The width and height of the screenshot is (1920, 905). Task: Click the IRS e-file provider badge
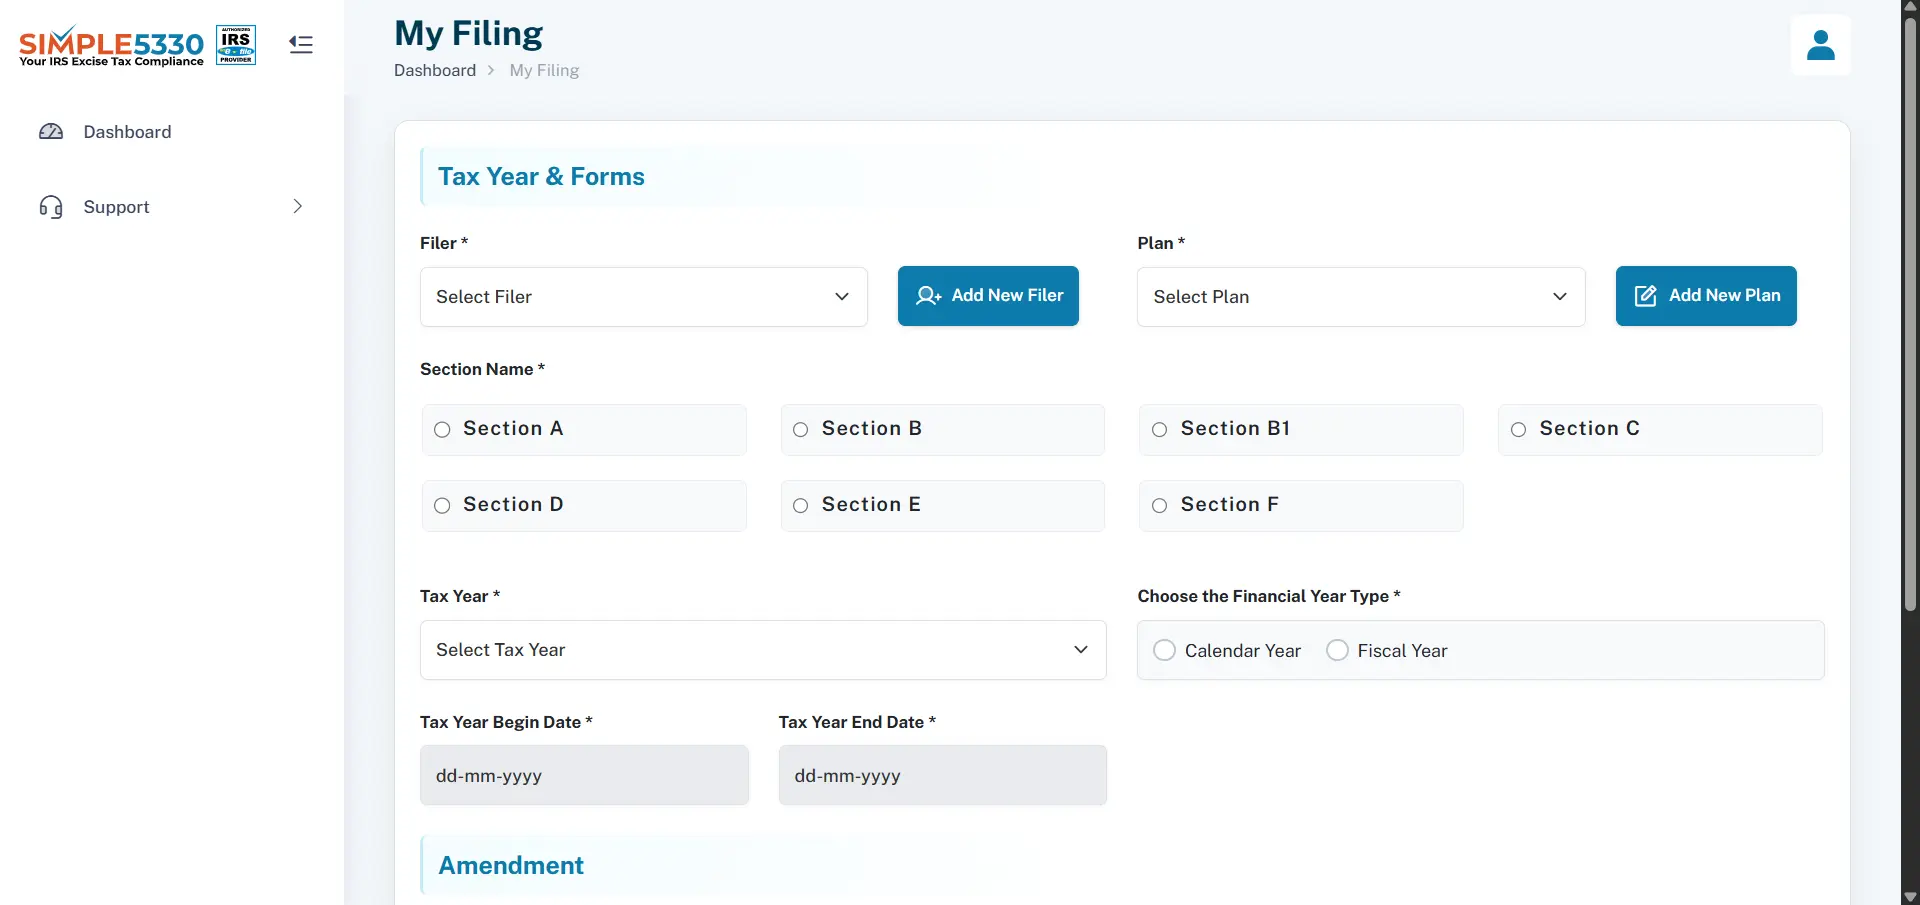pyautogui.click(x=236, y=45)
